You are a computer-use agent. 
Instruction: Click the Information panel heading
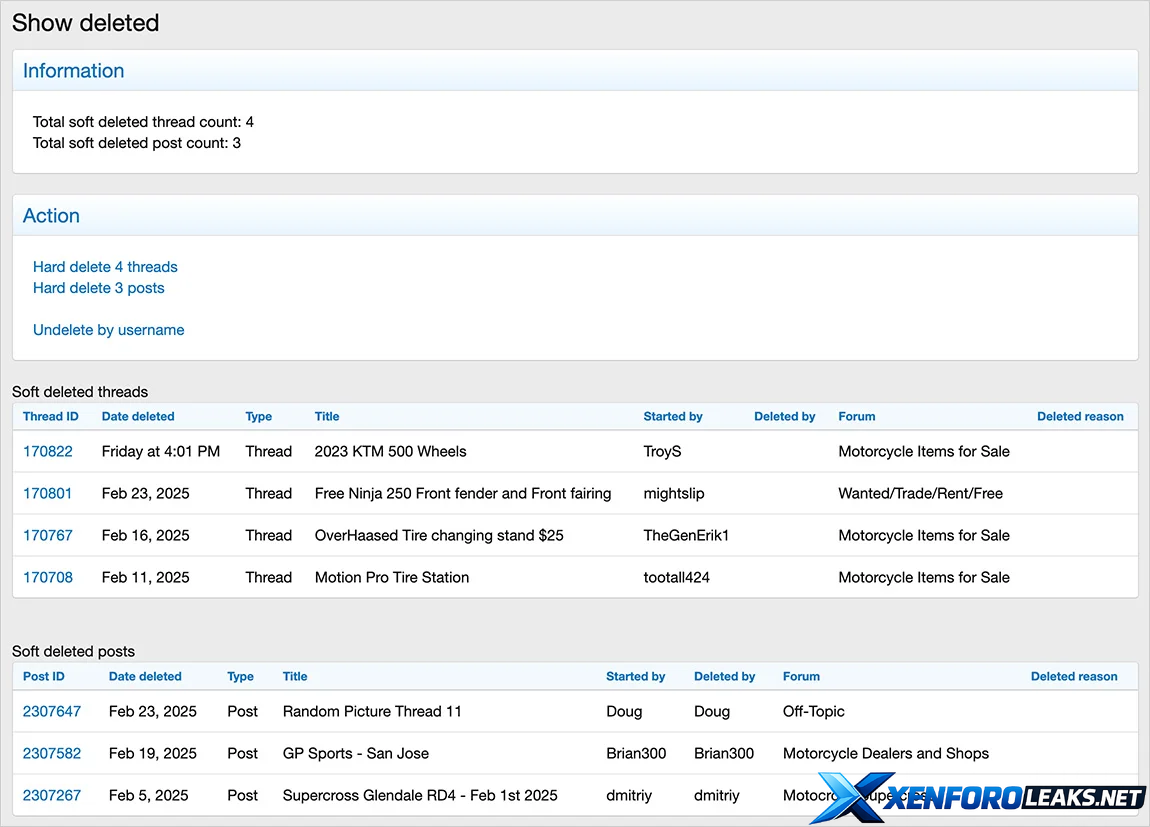[74, 71]
